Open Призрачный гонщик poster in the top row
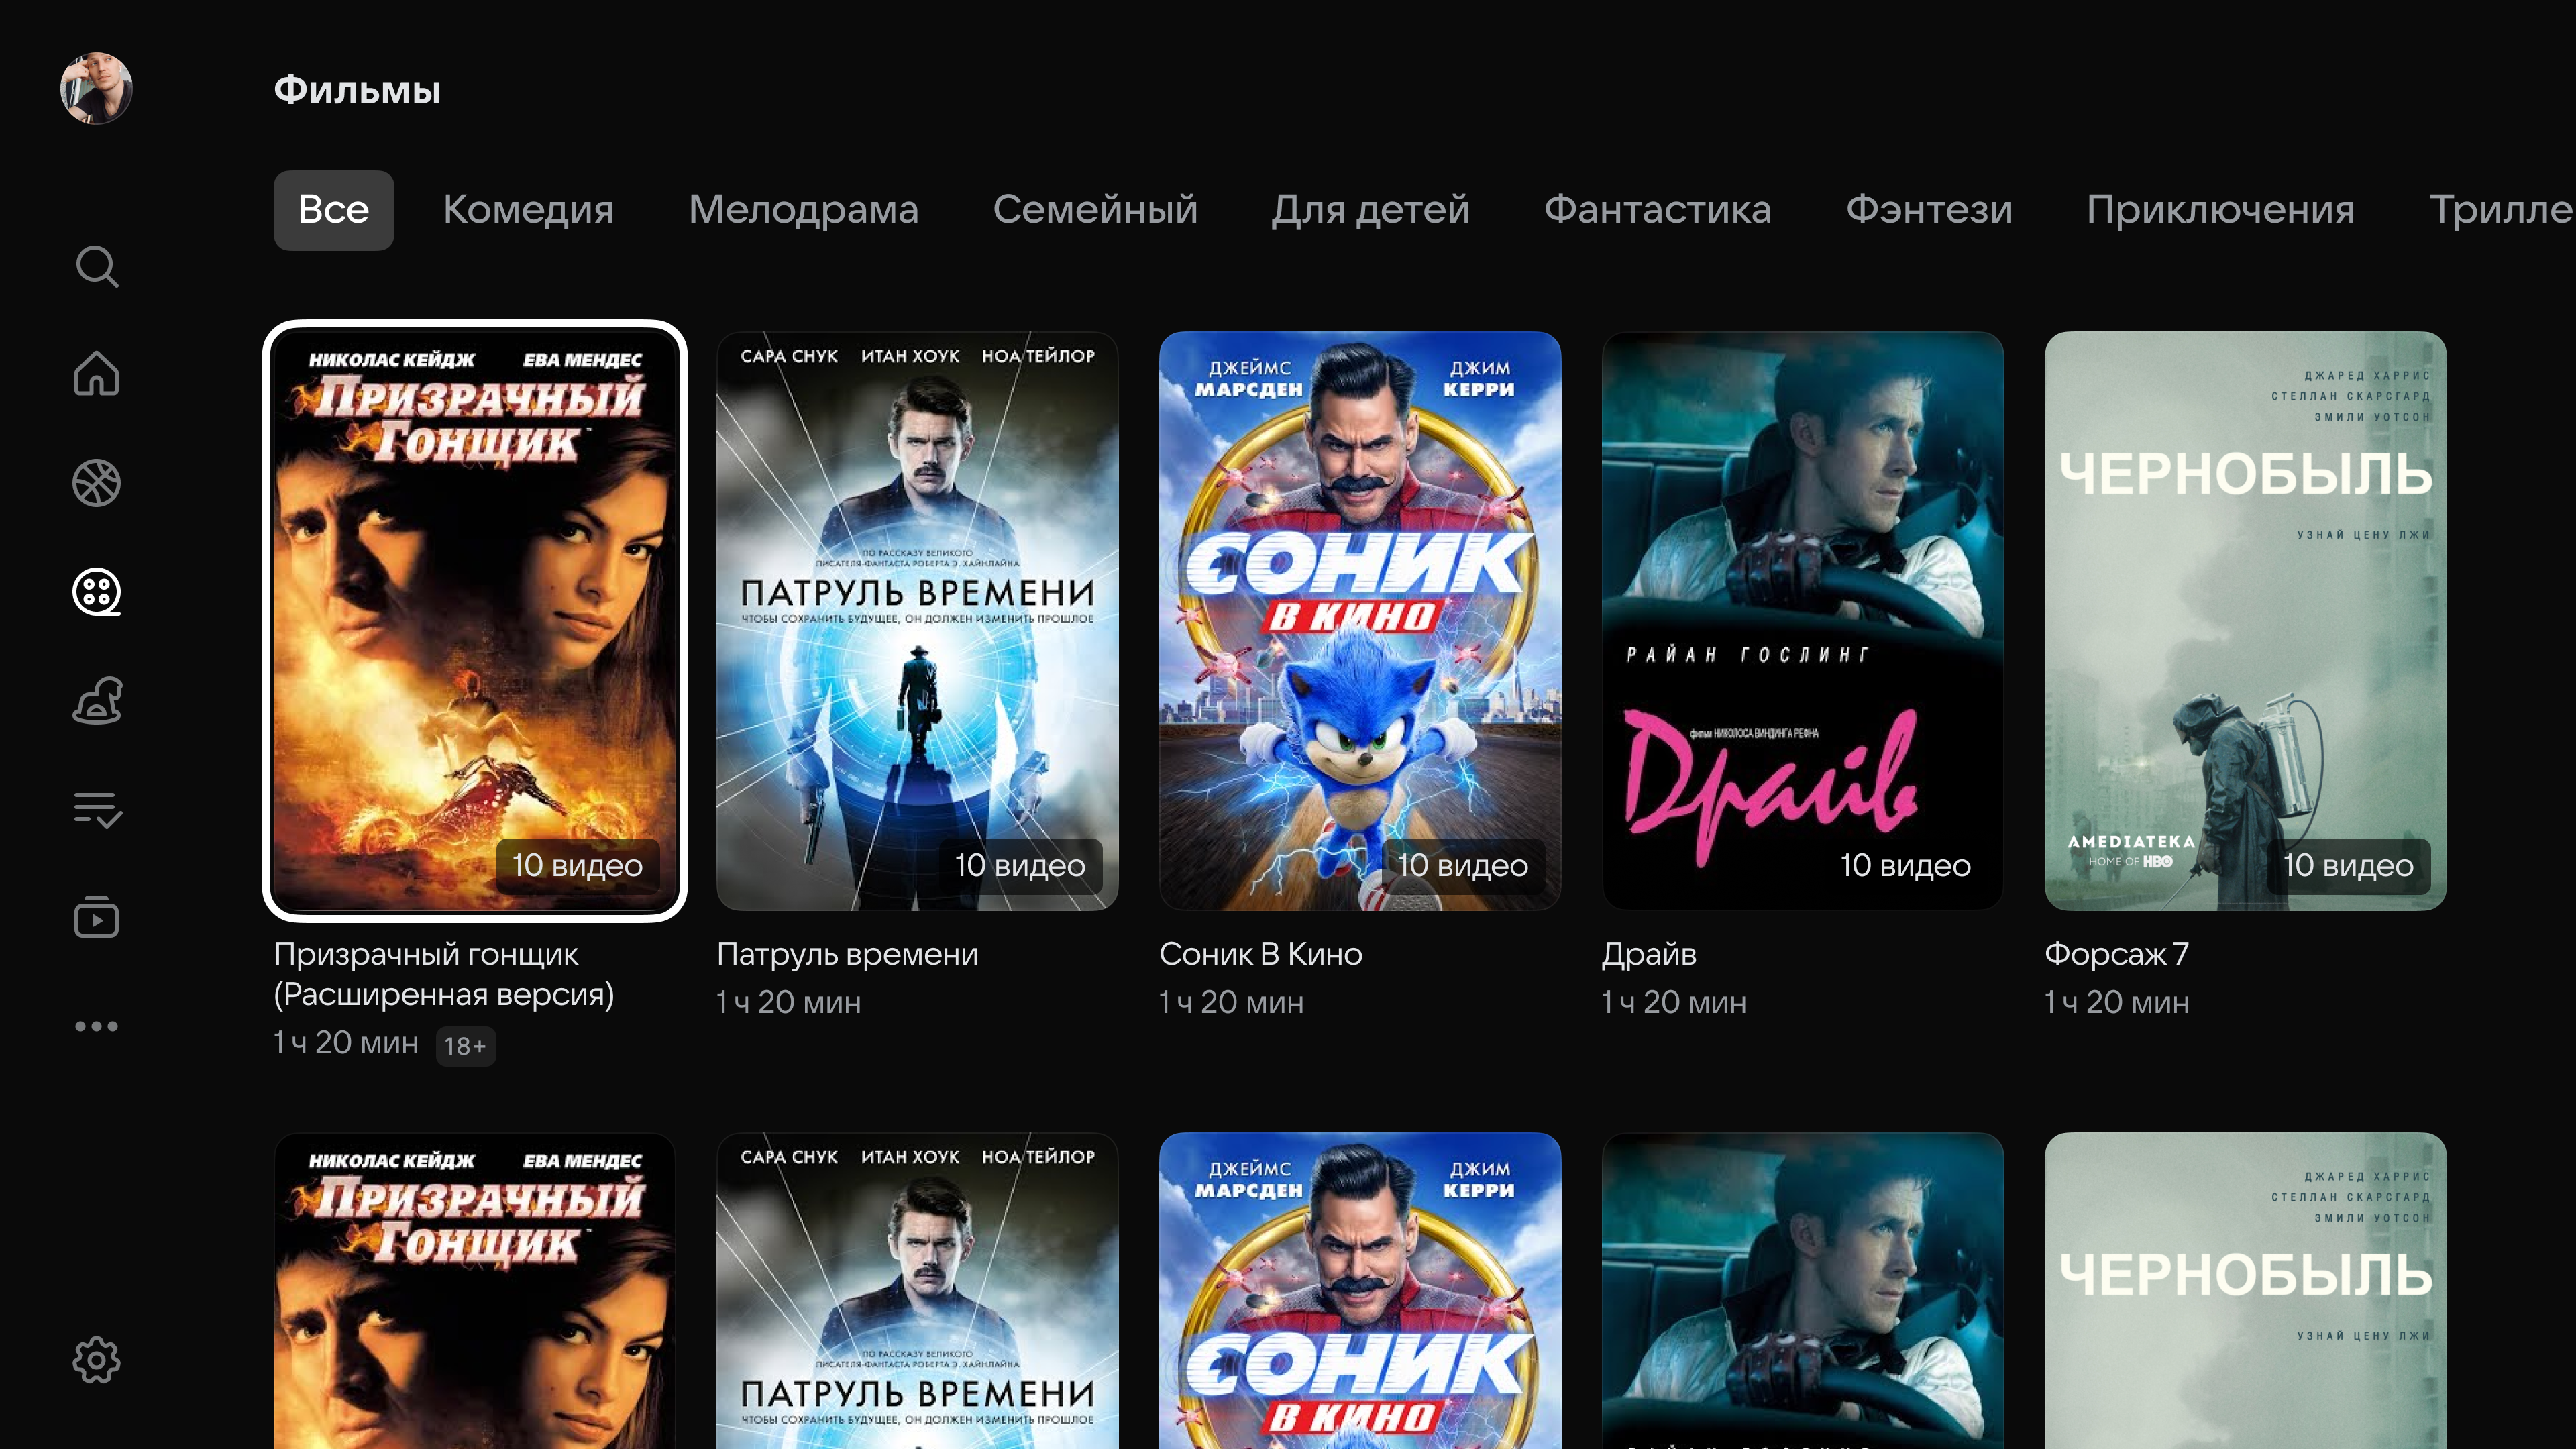The height and width of the screenshot is (1449, 2576). [474, 620]
